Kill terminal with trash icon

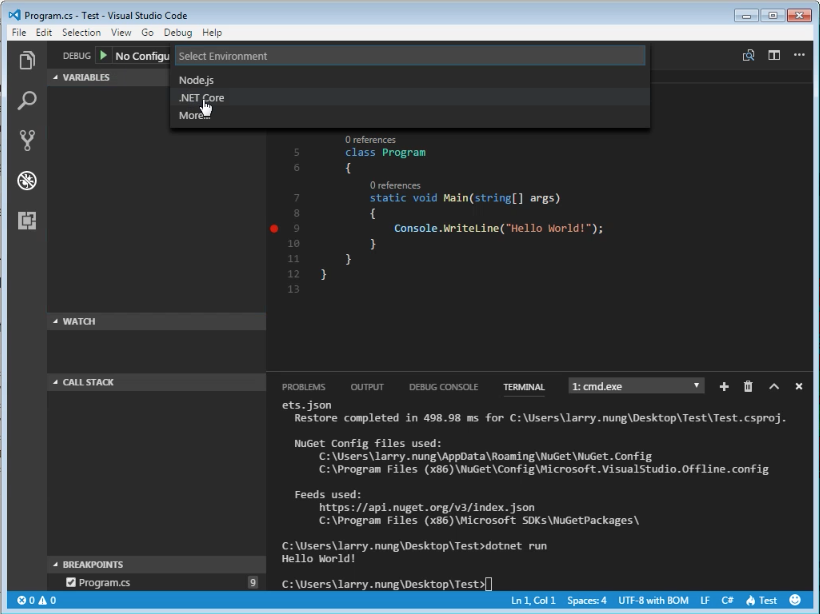pyautogui.click(x=748, y=386)
